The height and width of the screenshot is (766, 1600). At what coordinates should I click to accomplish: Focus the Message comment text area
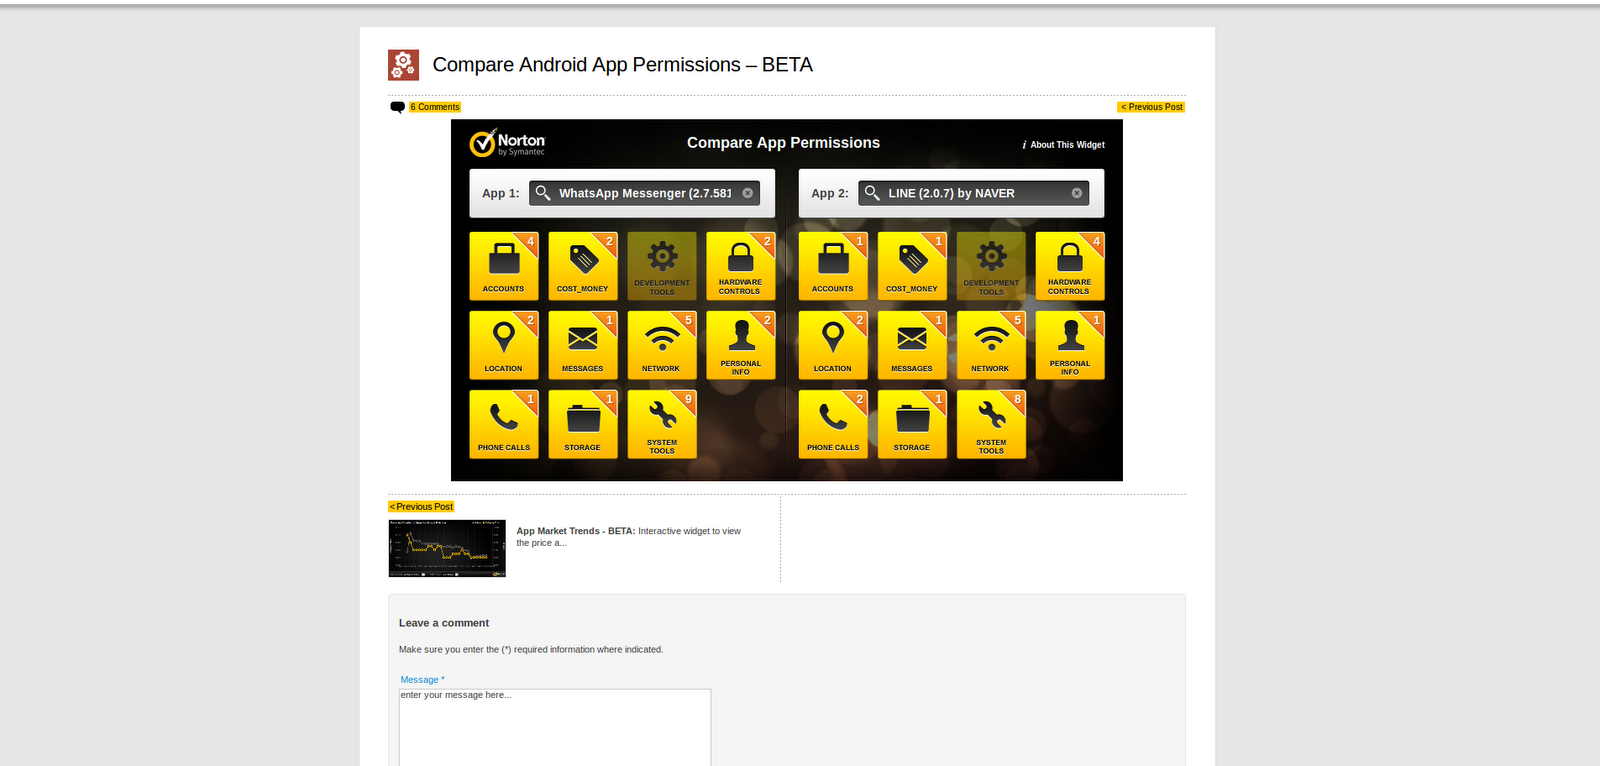(555, 728)
